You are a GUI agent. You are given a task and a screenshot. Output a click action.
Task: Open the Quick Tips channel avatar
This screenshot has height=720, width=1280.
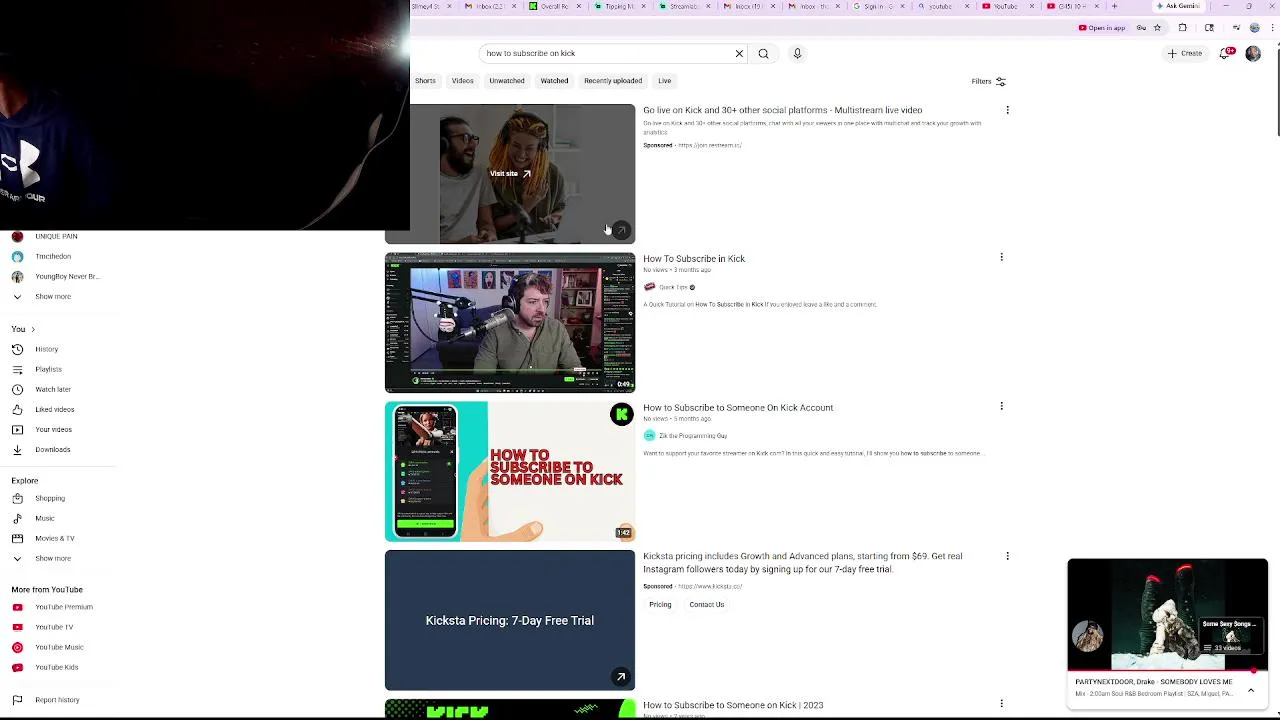coord(649,287)
